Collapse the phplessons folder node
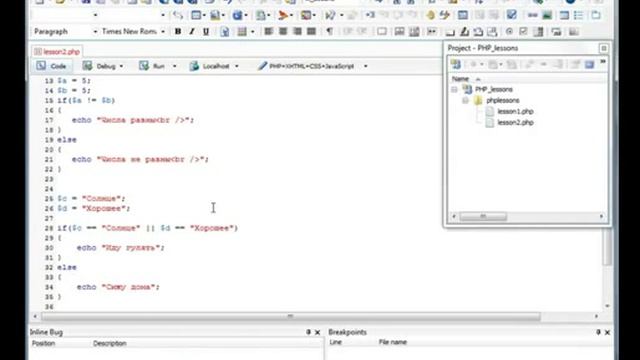640x360 pixels. [465, 100]
